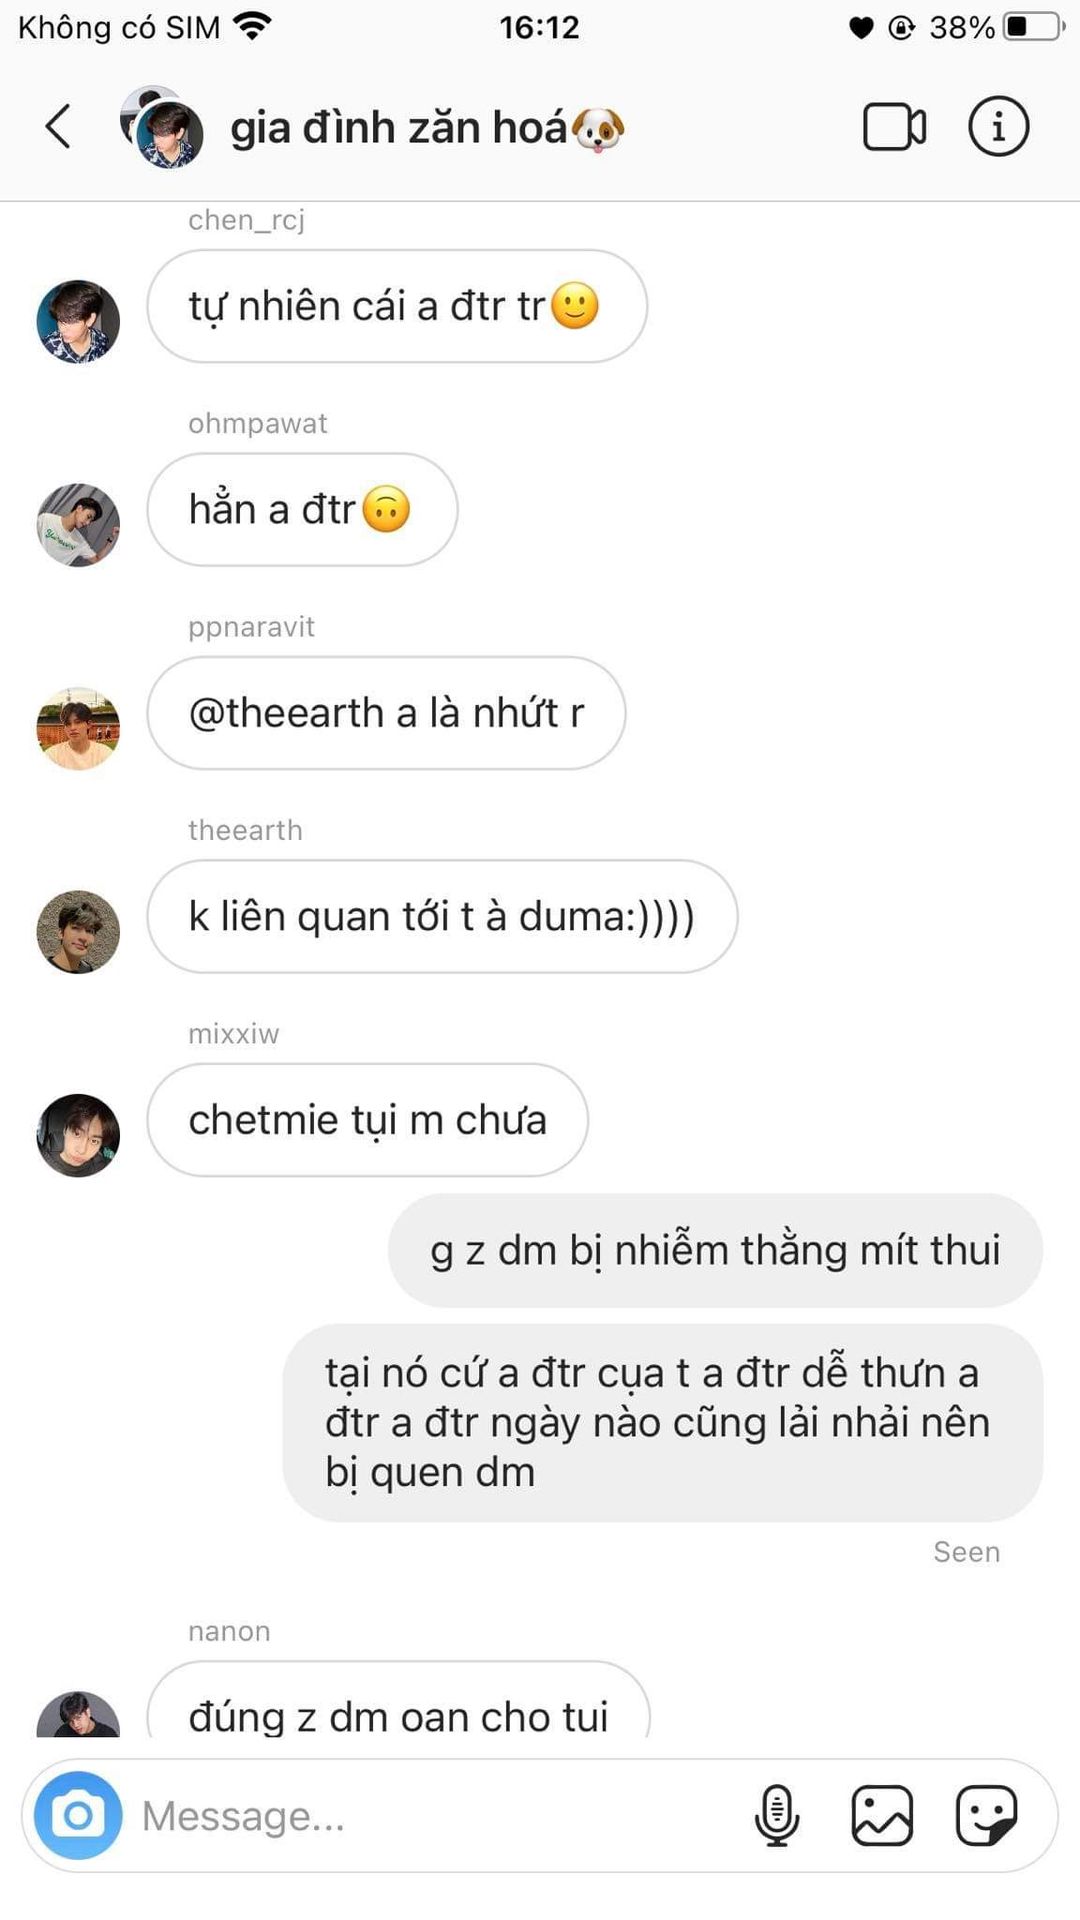Start a video call
The width and height of the screenshot is (1080, 1920).
tap(894, 127)
